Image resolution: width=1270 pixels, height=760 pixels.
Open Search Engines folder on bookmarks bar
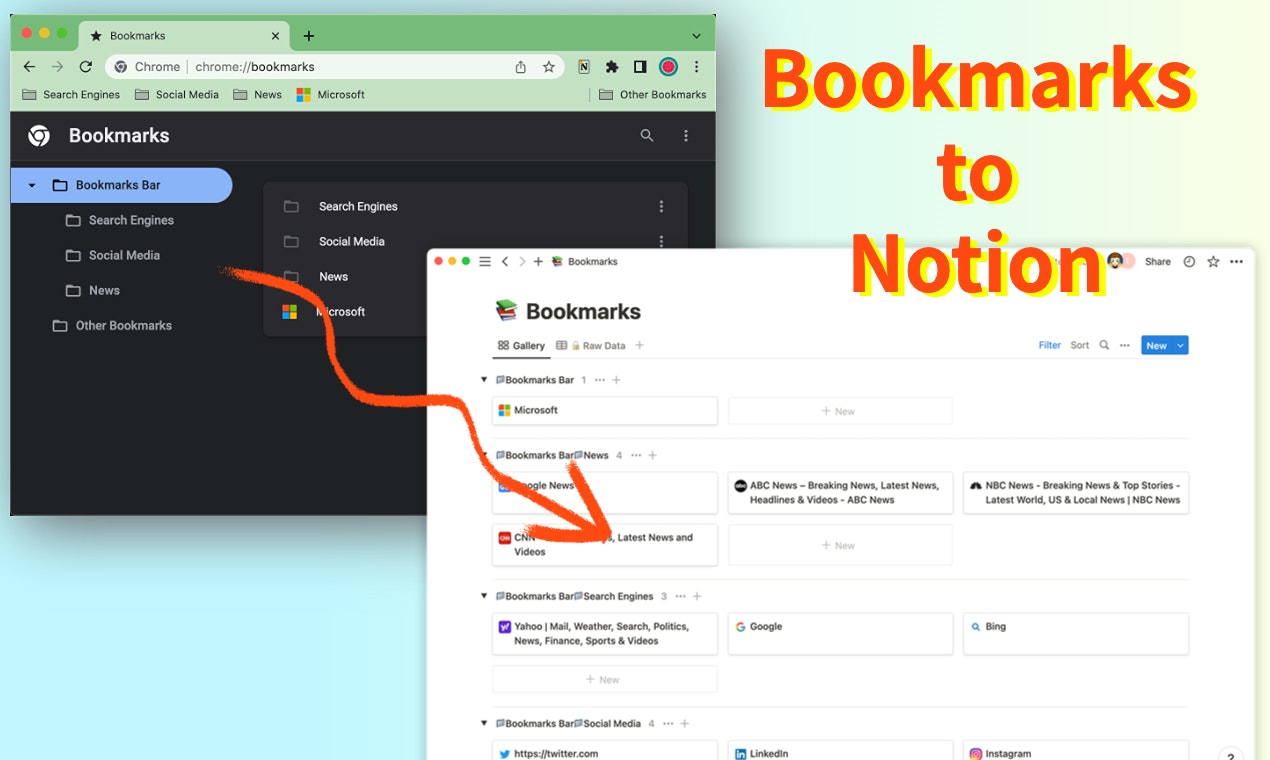point(71,95)
